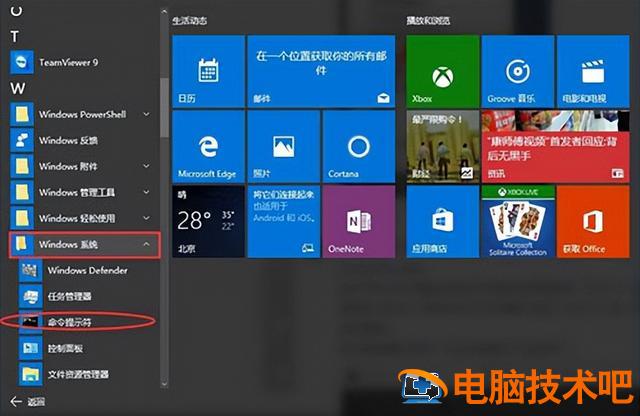Viewport: 640px width, 416px height.
Task: Select the Windows 反馈 label
Action: click(x=68, y=140)
